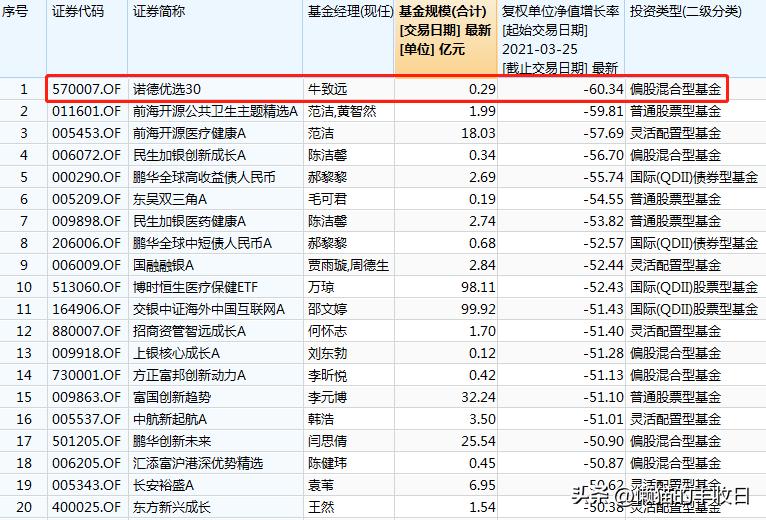Select code 400025.OF cell
766x520 pixels.
[x=86, y=507]
